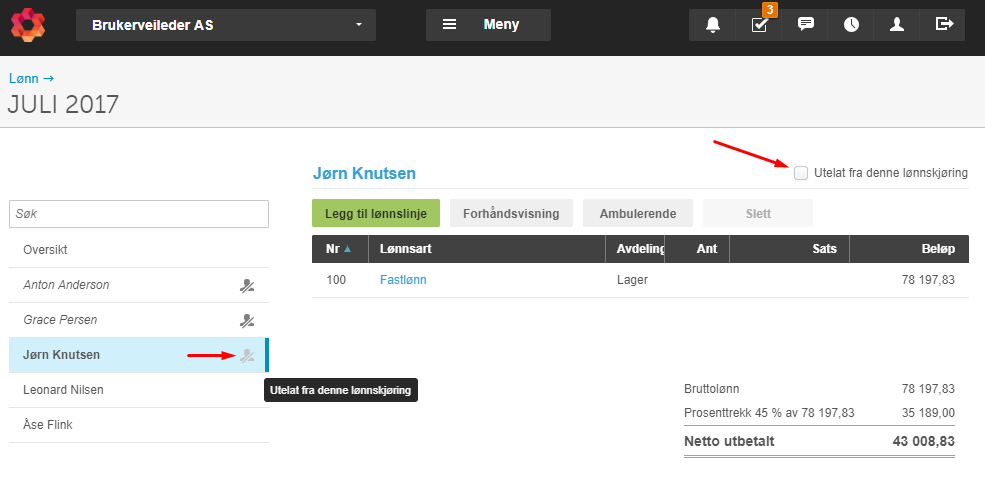The image size is (985, 478).
Task: Open the chat messages icon
Action: coord(805,25)
